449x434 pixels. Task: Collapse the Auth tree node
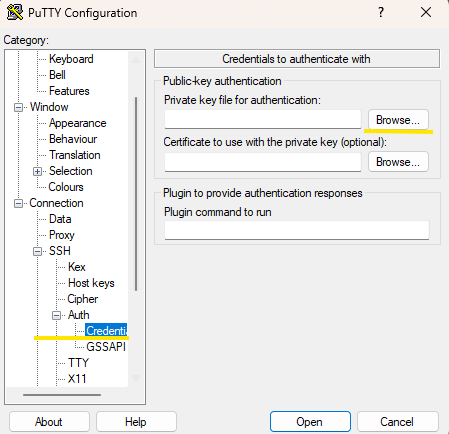pyautogui.click(x=57, y=315)
